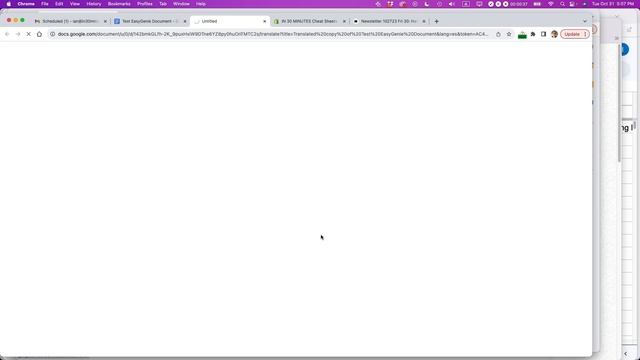Viewport: 640px width, 360px height.
Task: Click the recording timer 00:00:37
Action: [x=519, y=4]
